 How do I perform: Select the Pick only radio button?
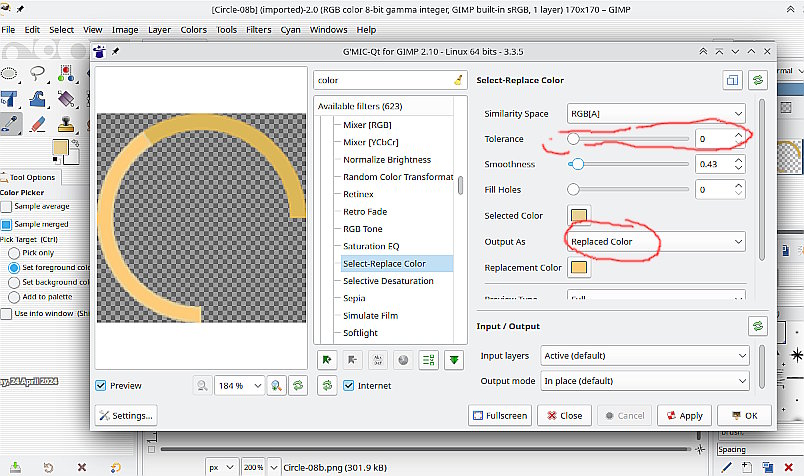[14, 253]
